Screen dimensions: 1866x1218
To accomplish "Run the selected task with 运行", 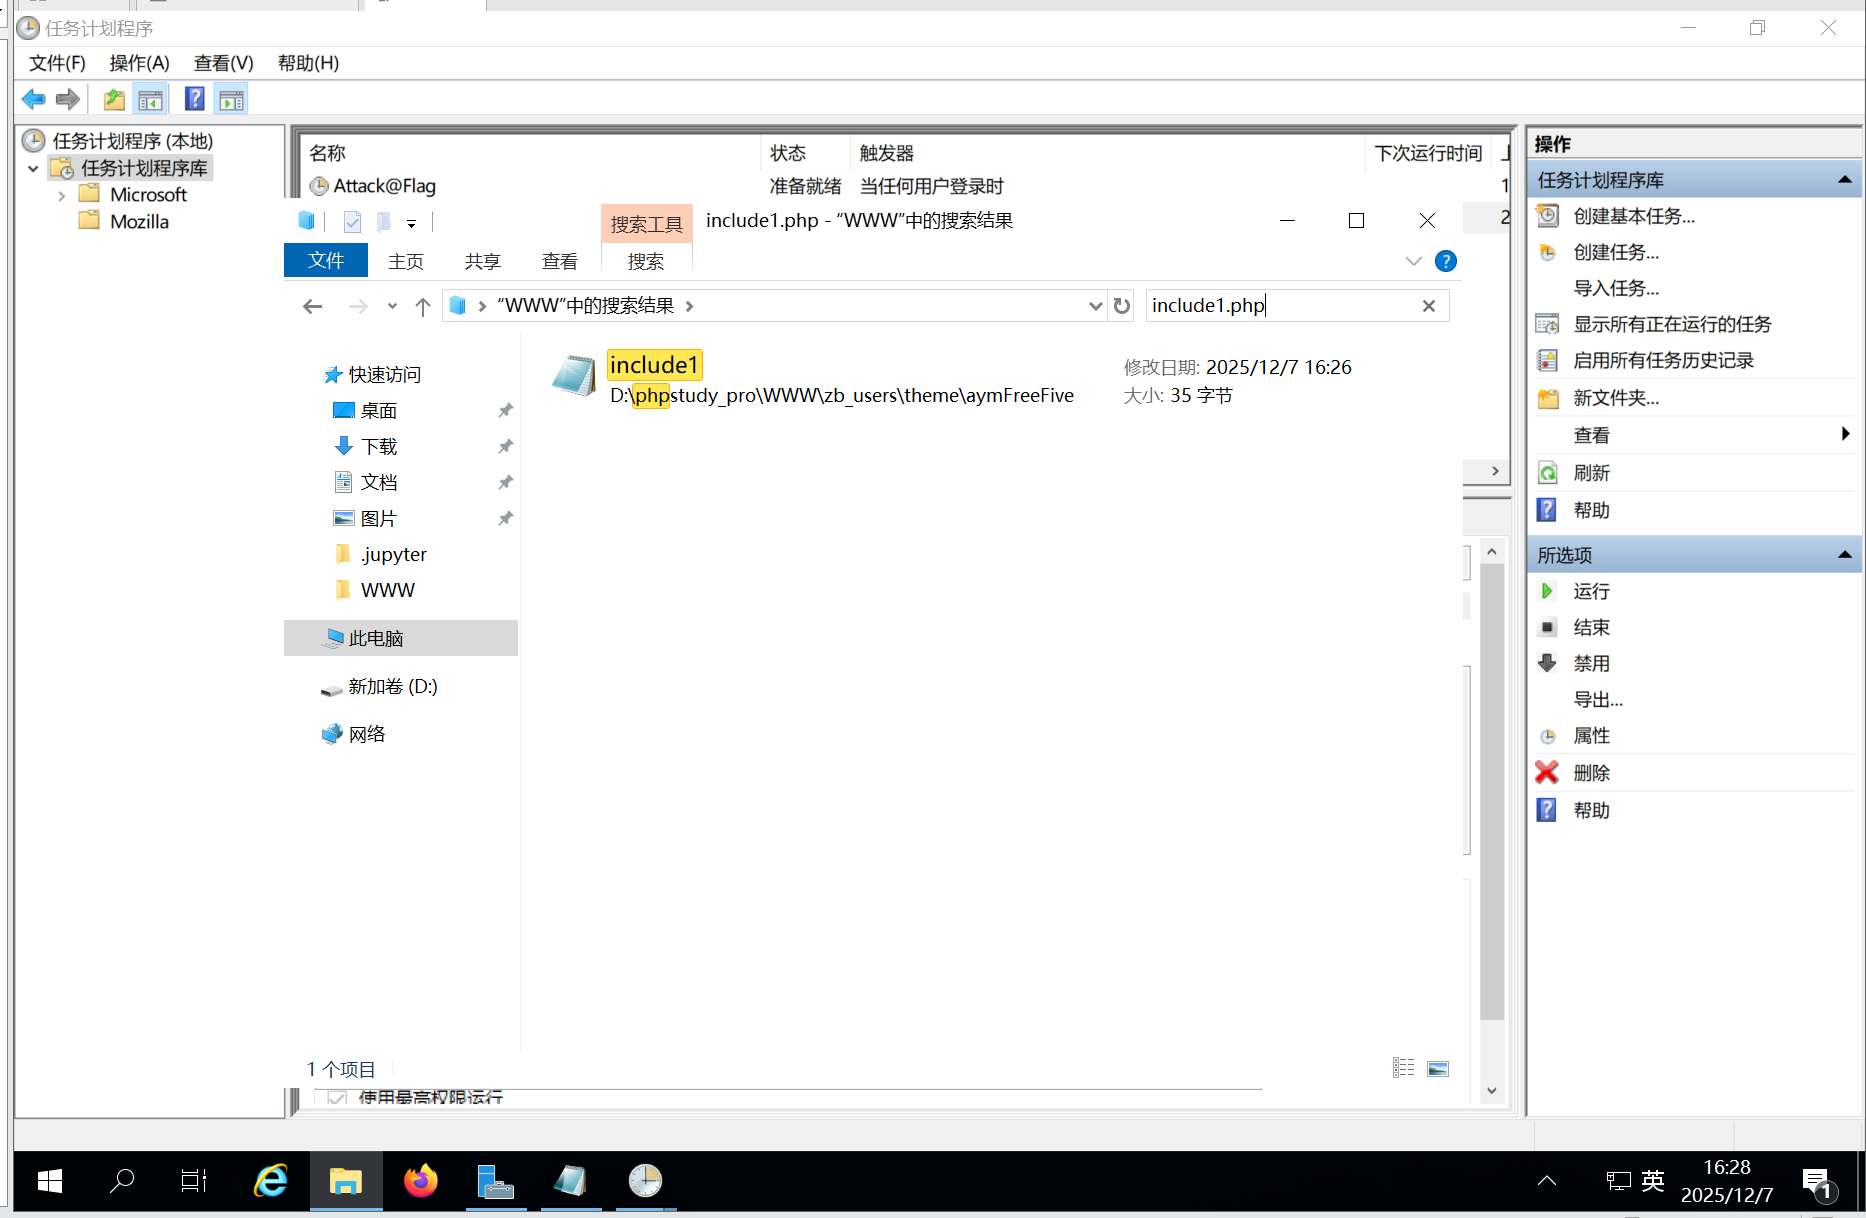I will [x=1591, y=591].
